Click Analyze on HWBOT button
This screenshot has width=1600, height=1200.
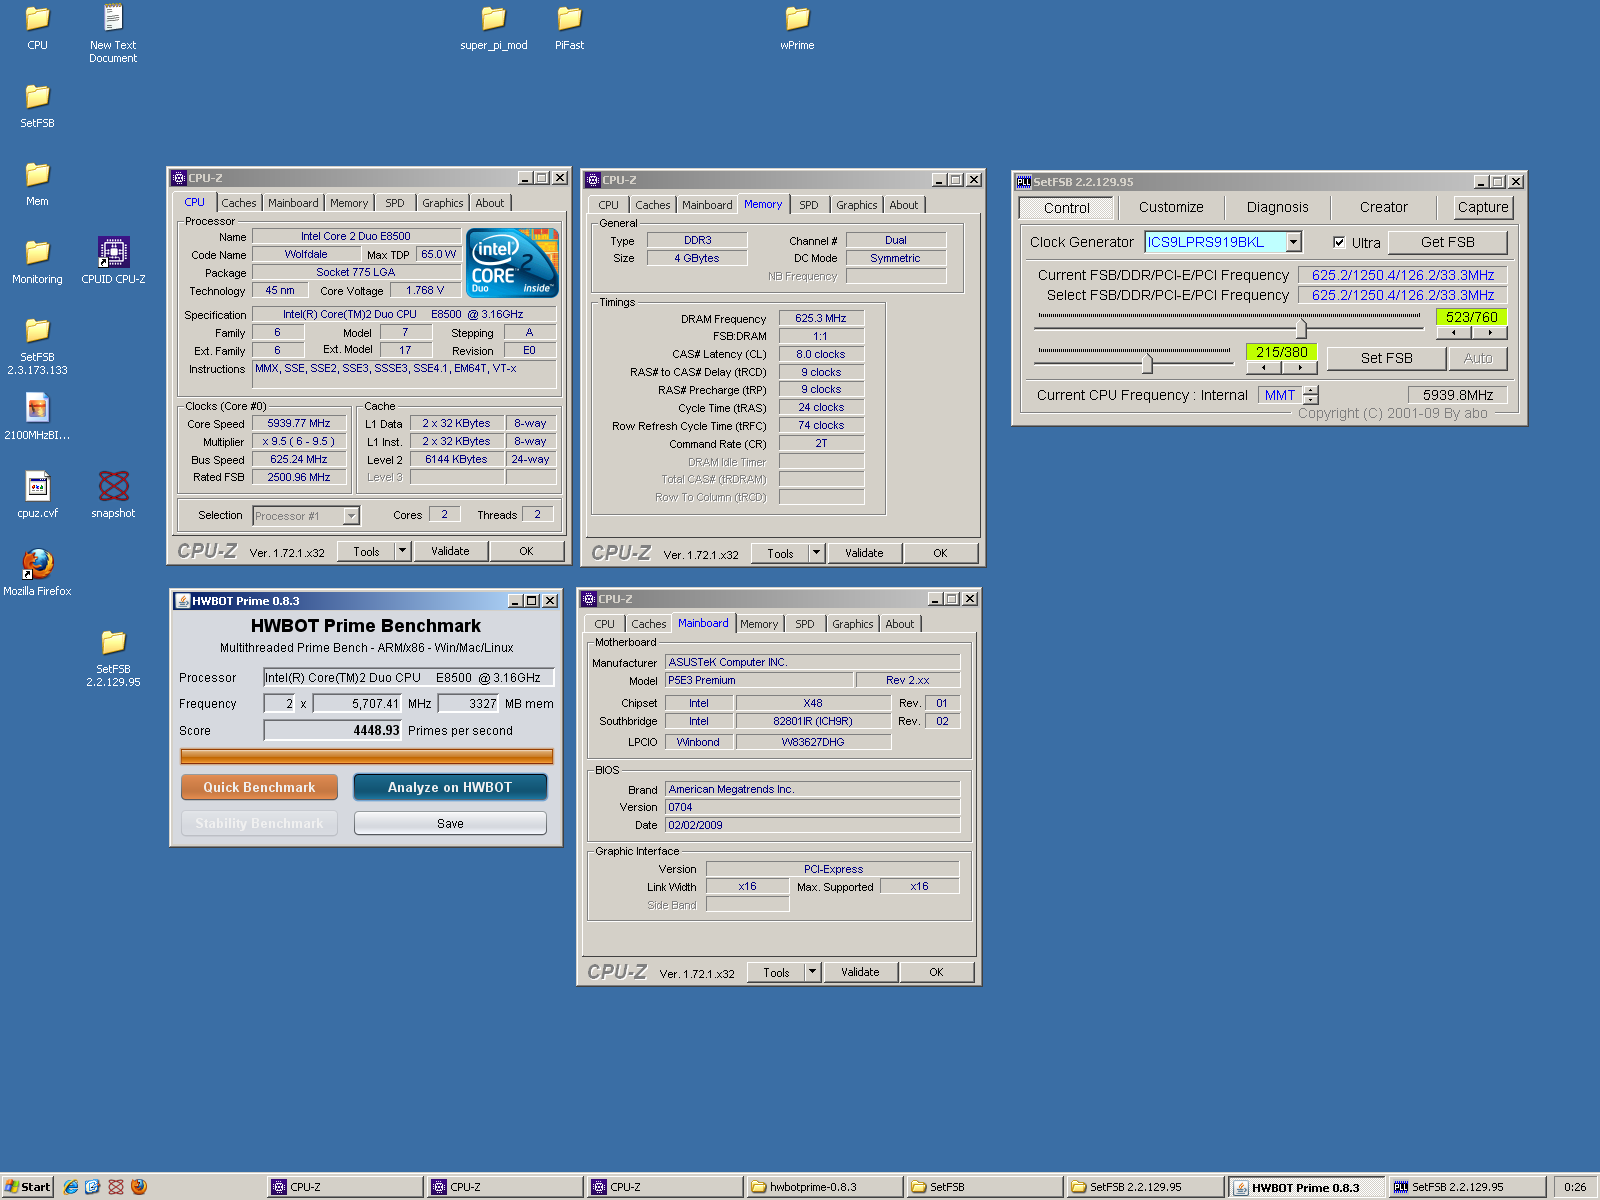450,787
